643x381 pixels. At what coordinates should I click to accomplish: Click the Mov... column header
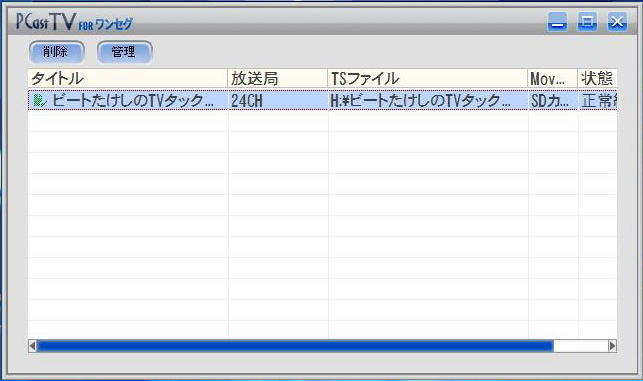click(x=553, y=78)
